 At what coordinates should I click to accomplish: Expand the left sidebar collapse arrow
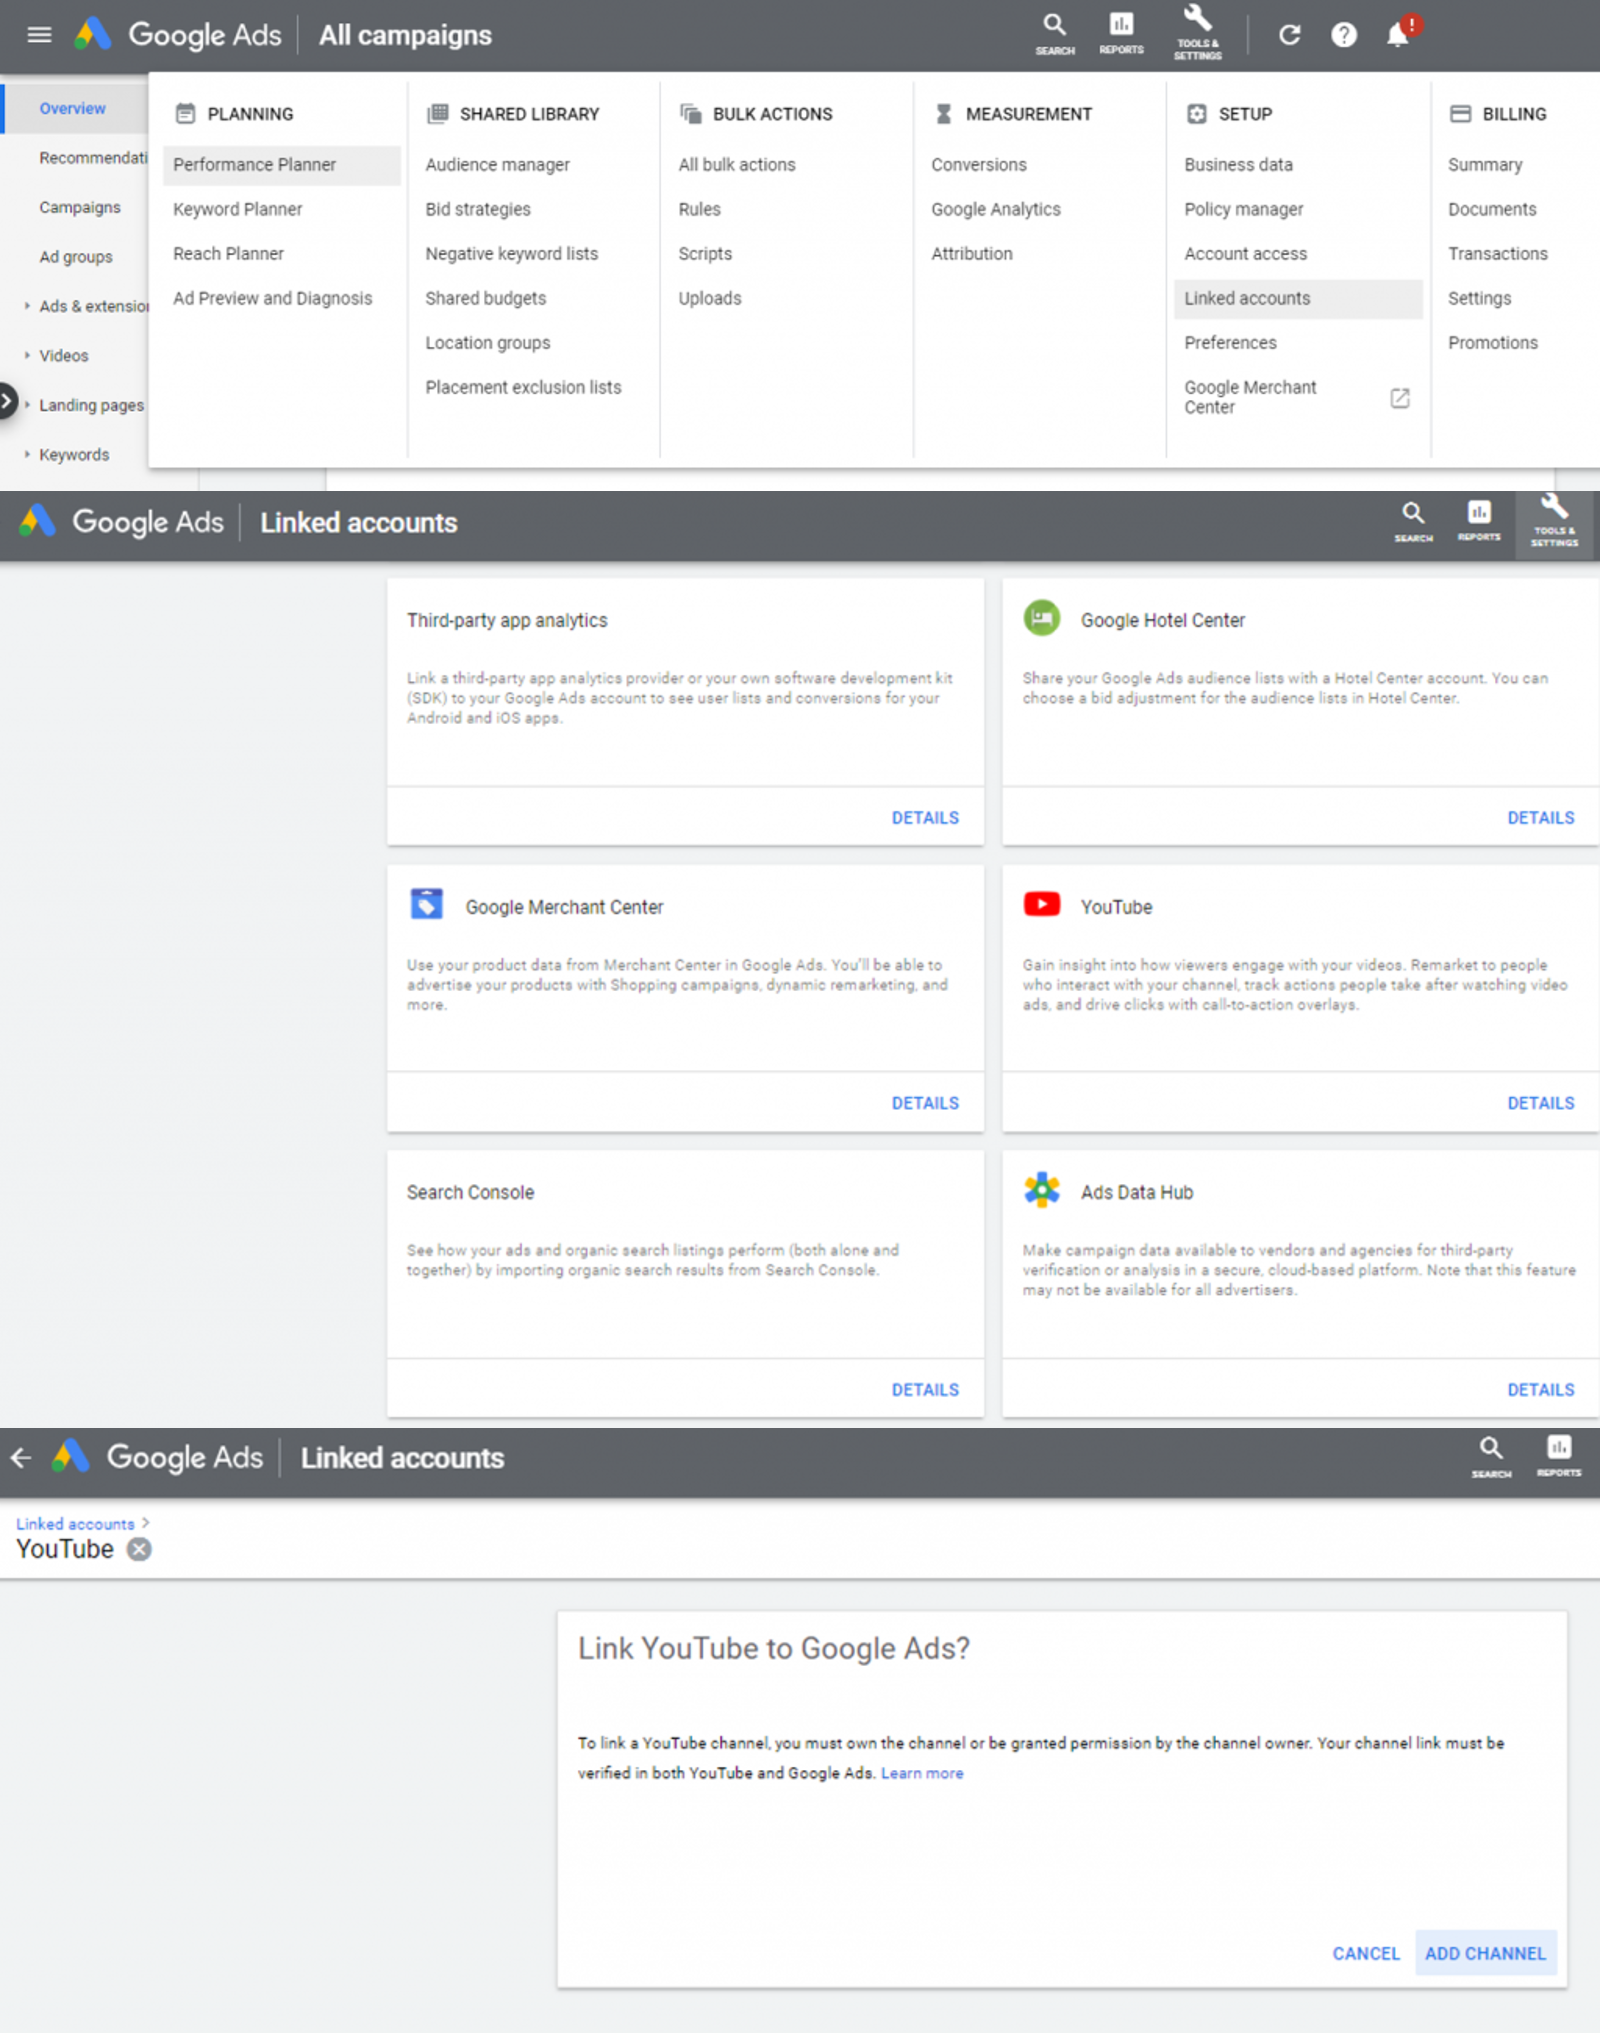point(7,402)
